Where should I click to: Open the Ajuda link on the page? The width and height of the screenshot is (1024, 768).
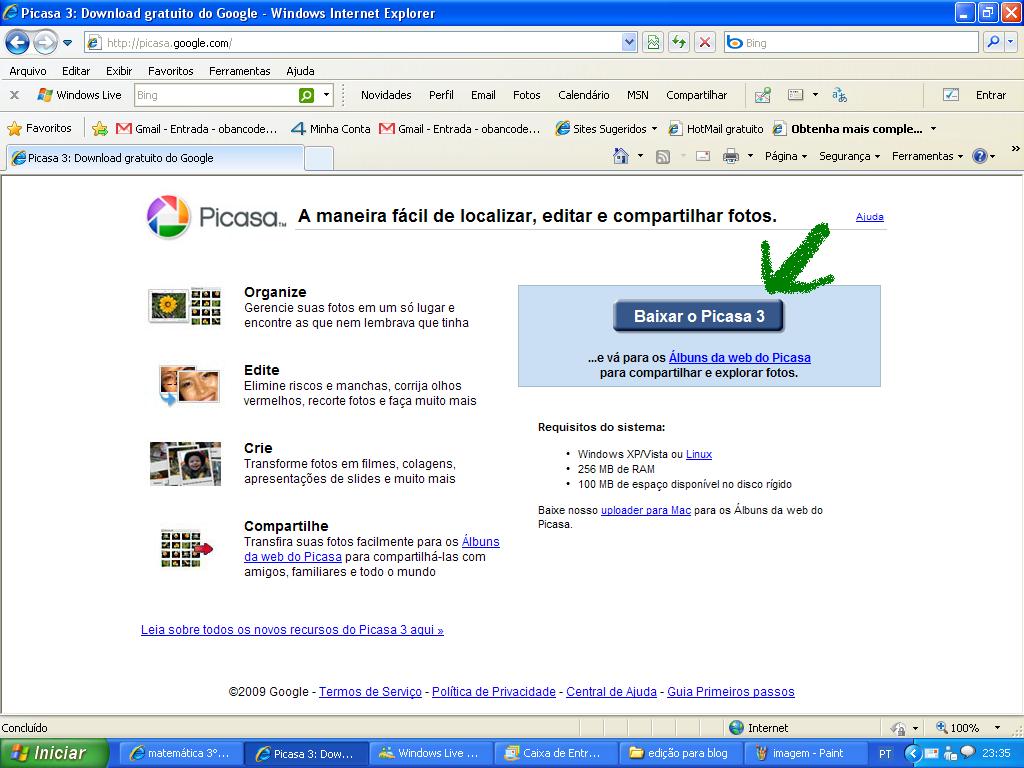[869, 217]
